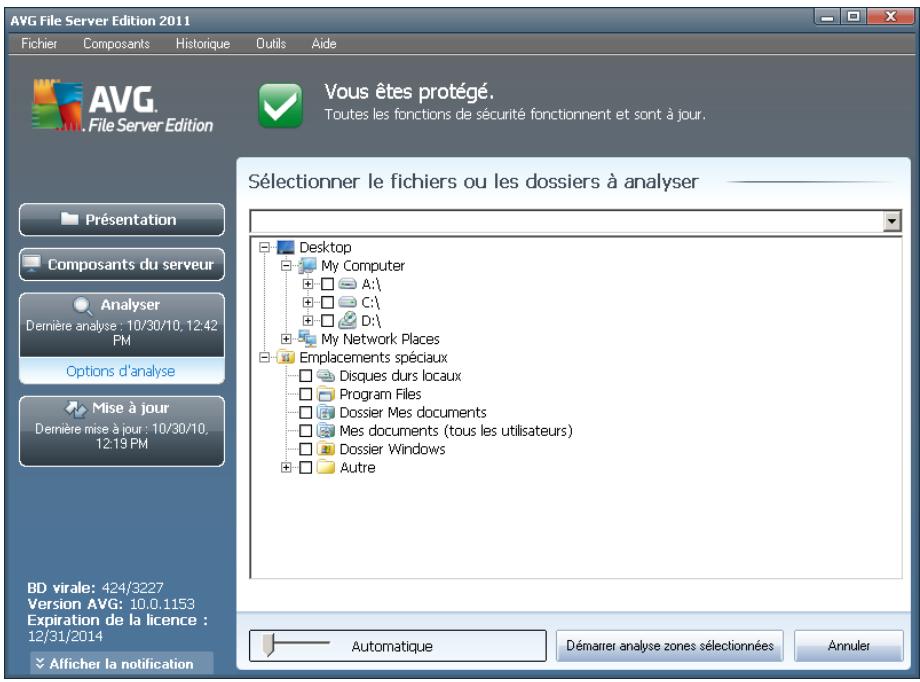Screen dimensions: 920x682
Task: Click the chevron icon beside Afficher la notification
Action: 40,663
